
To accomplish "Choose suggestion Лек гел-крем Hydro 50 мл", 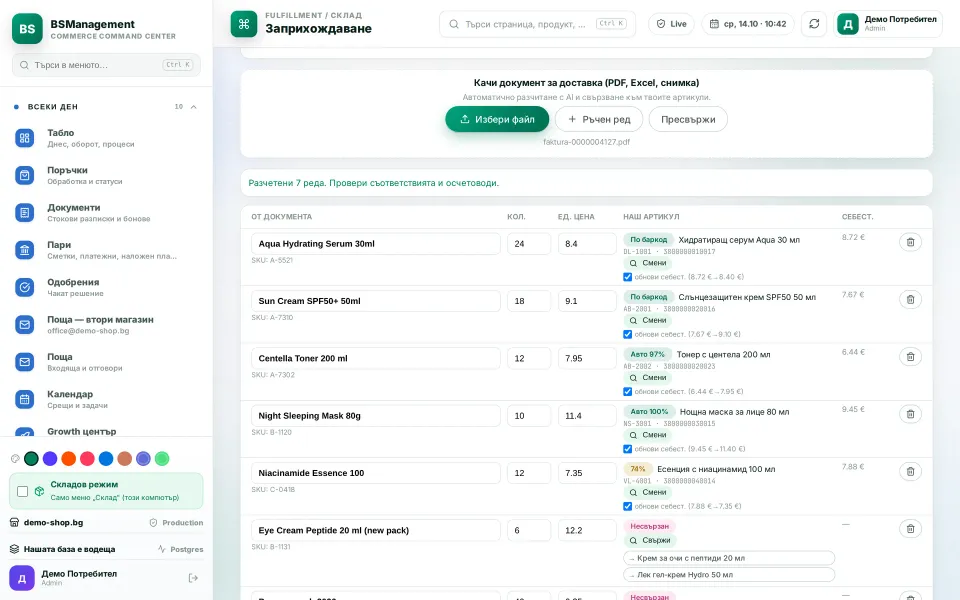I will [x=729, y=574].
